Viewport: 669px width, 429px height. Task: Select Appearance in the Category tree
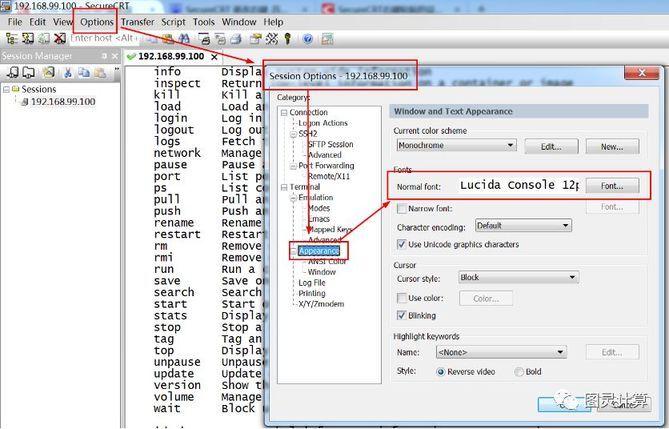pyautogui.click(x=319, y=251)
